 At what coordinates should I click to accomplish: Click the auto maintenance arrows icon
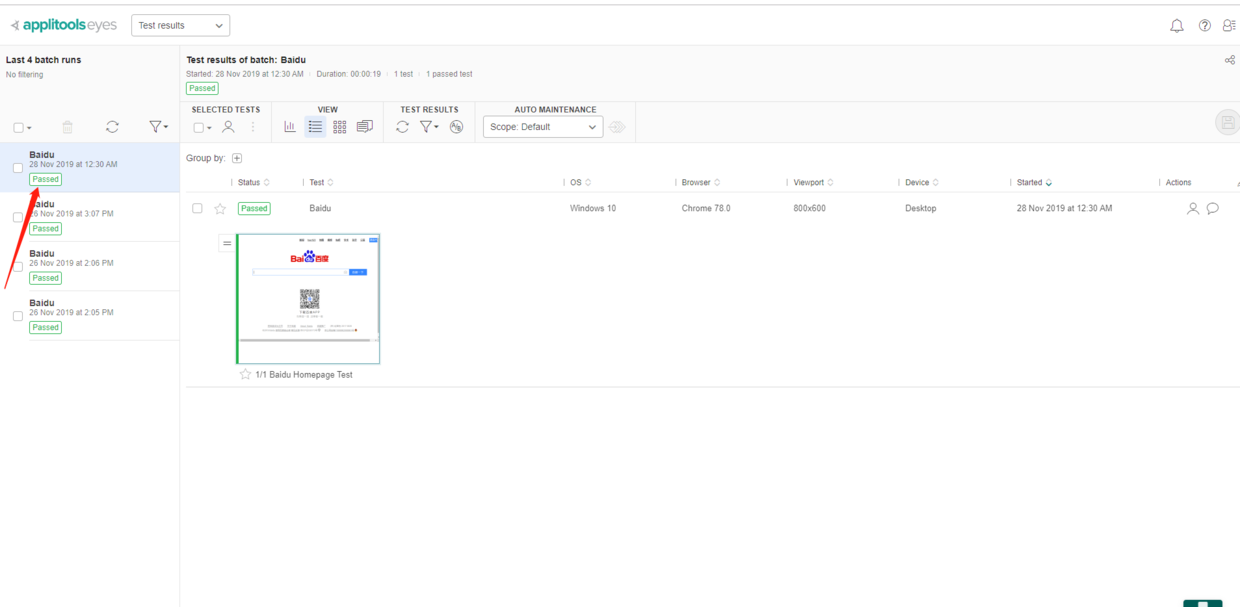[x=617, y=127]
